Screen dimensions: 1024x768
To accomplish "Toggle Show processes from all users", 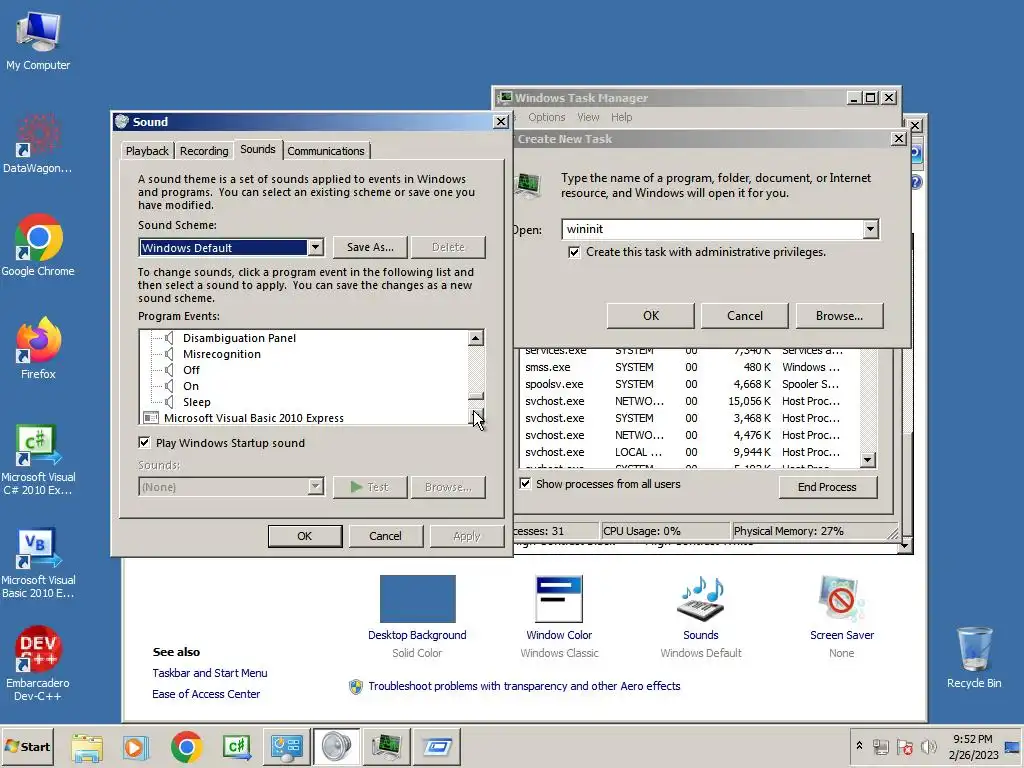I will coord(525,483).
